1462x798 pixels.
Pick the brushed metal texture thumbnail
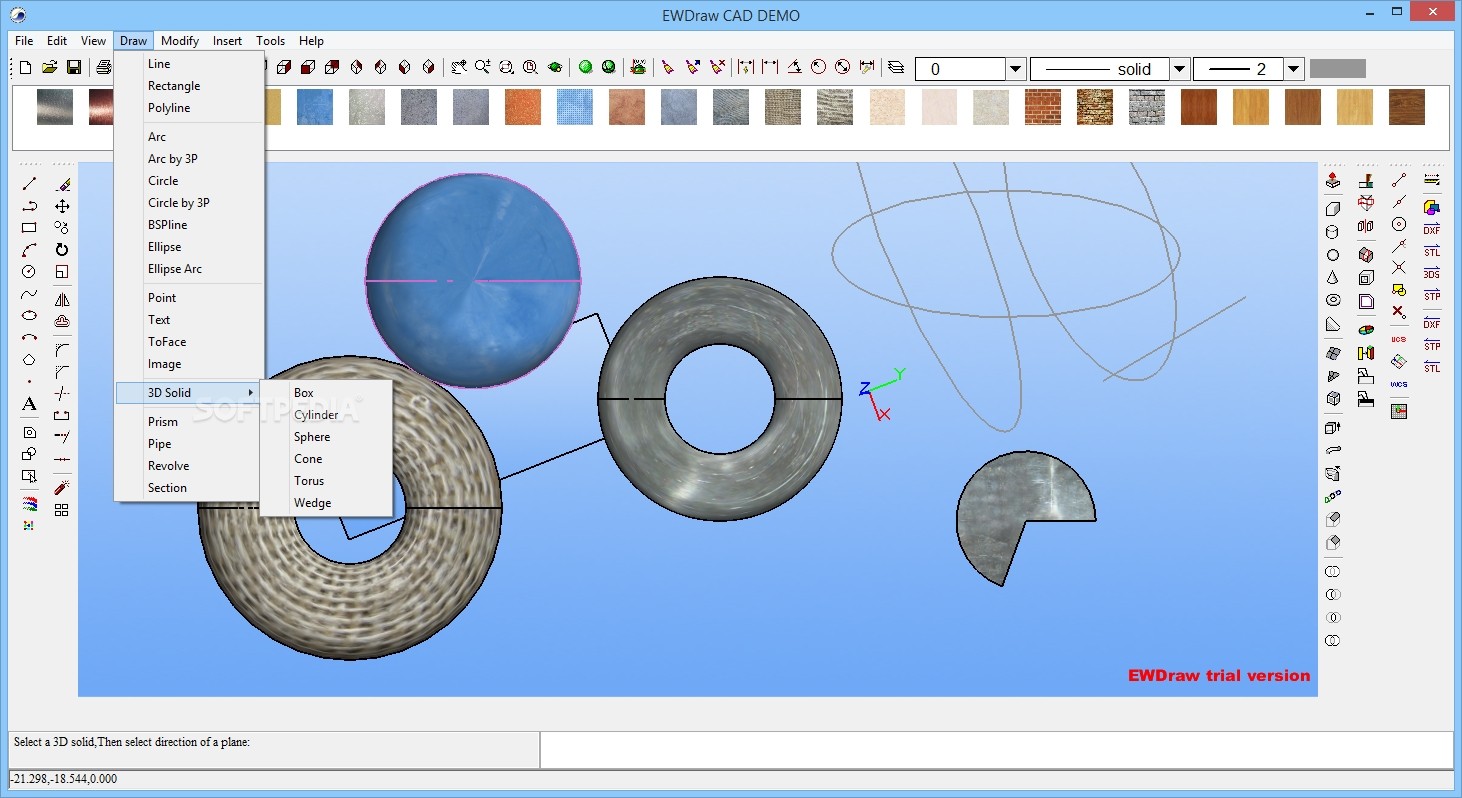55,107
